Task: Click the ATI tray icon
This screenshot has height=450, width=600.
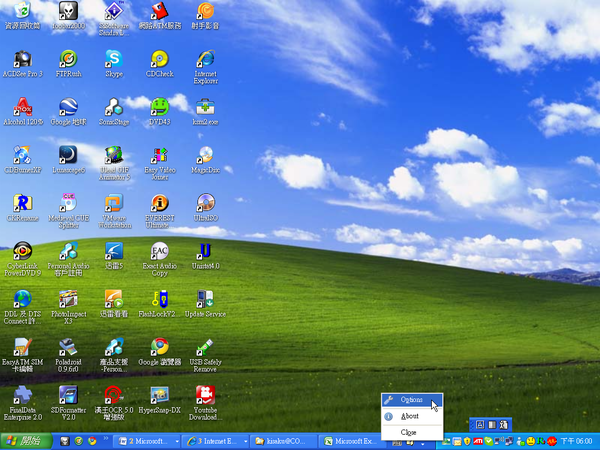Action: point(478,441)
